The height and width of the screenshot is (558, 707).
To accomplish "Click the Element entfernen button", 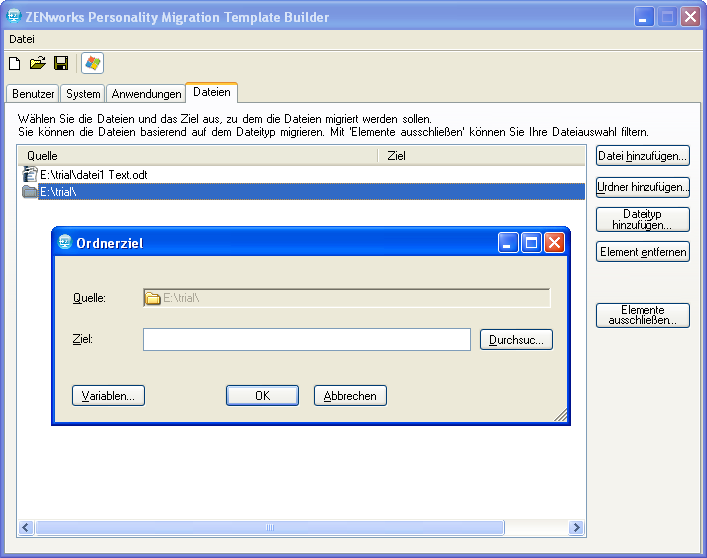I will pyautogui.click(x=643, y=252).
